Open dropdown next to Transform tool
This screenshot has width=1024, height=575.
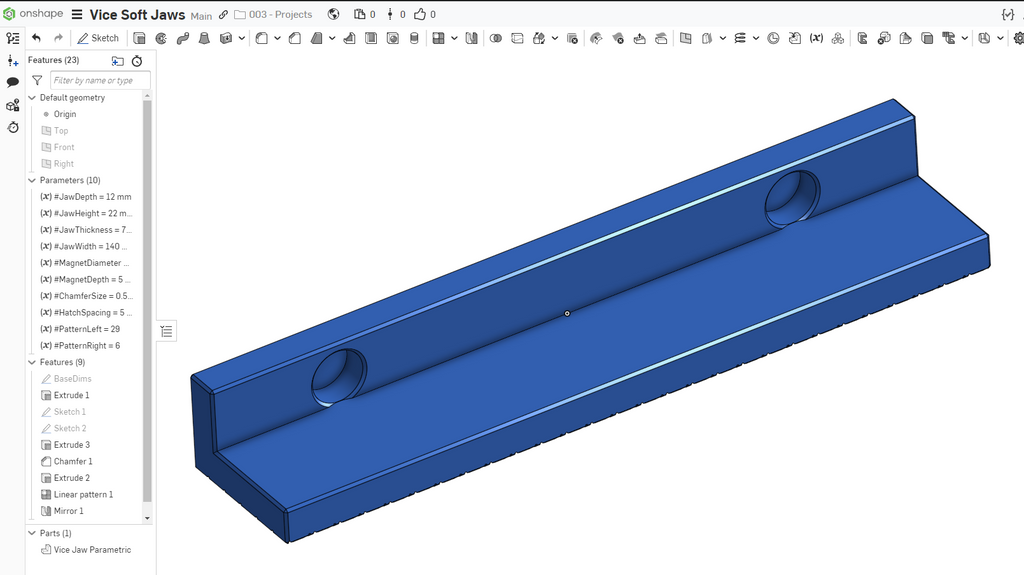point(554,39)
